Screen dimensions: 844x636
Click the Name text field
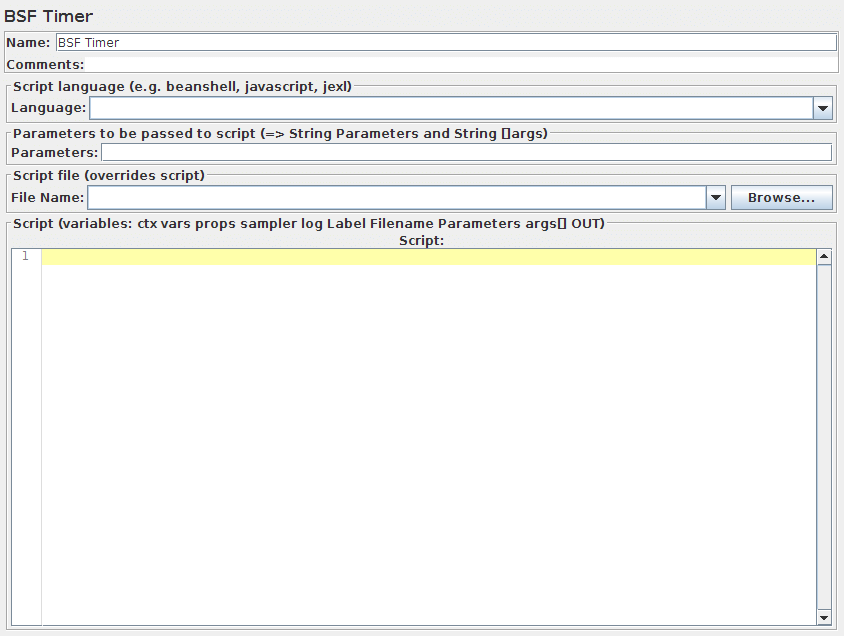[445, 43]
